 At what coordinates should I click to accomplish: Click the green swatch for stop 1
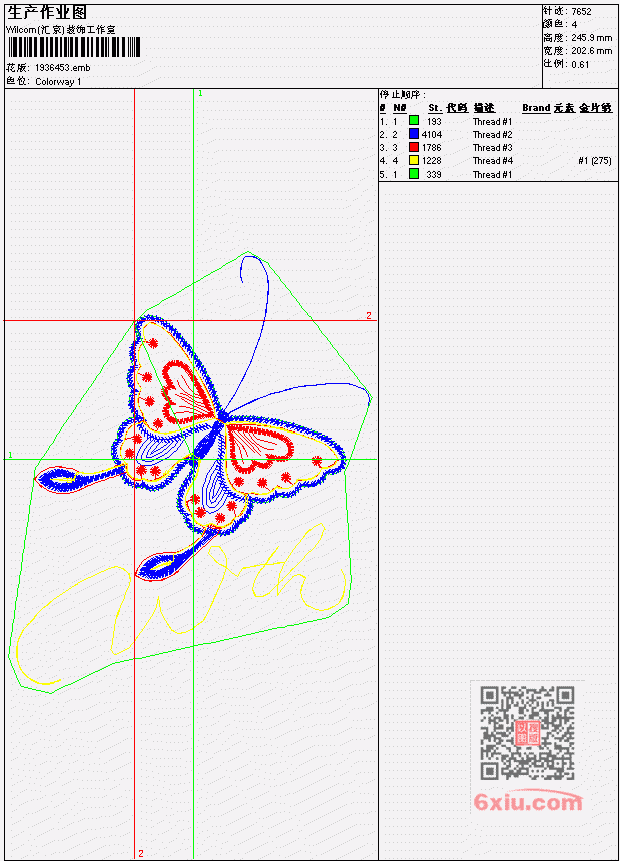click(414, 120)
